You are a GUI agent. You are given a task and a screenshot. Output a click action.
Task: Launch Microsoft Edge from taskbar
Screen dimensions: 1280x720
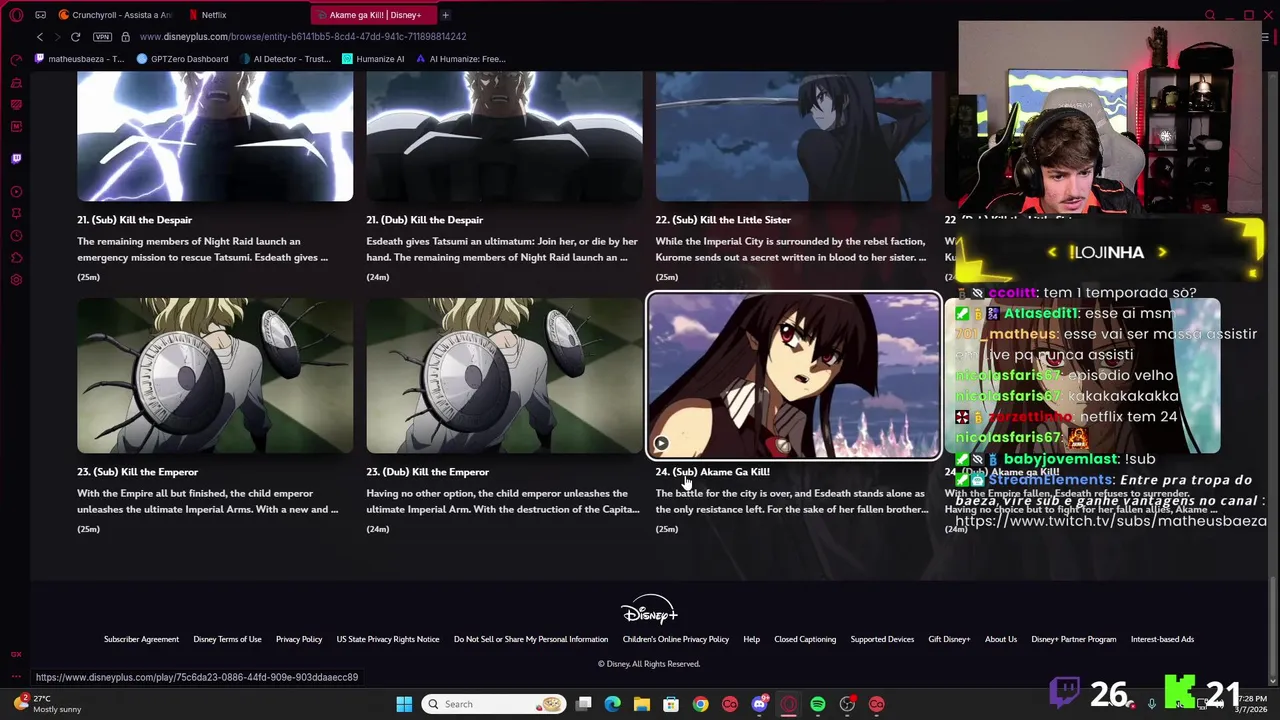pos(613,704)
